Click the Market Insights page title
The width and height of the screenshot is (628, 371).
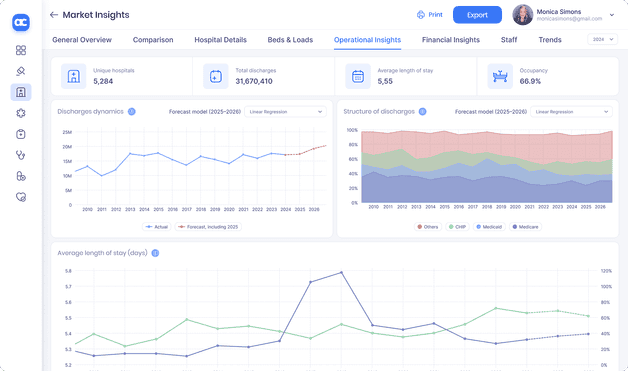pos(96,15)
